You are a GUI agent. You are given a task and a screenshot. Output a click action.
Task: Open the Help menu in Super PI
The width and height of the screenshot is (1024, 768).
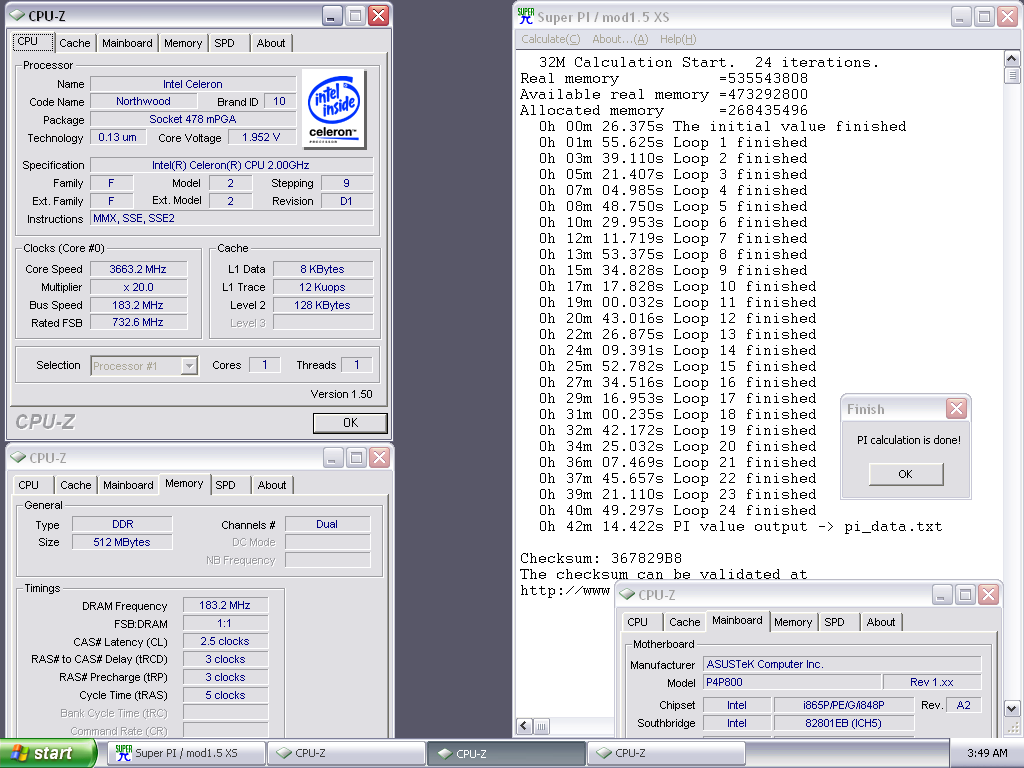click(x=678, y=39)
